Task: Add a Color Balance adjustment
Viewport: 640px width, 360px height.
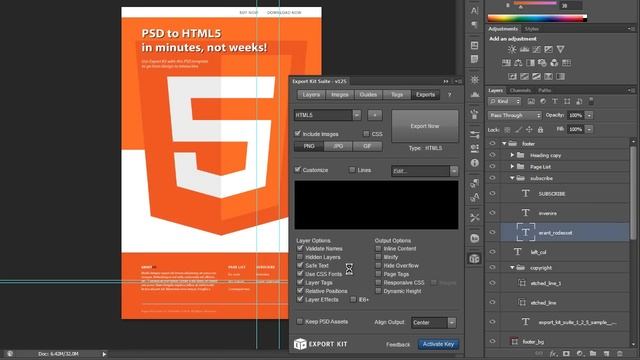Action: coord(518,63)
